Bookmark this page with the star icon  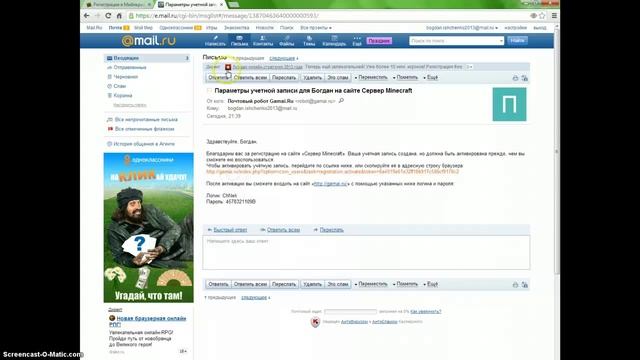pos(542,16)
